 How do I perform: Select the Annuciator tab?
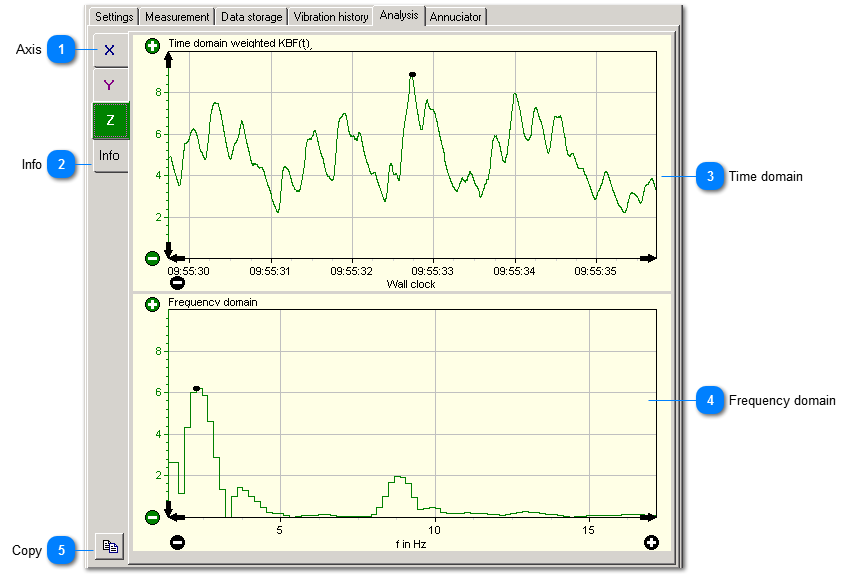(x=456, y=17)
